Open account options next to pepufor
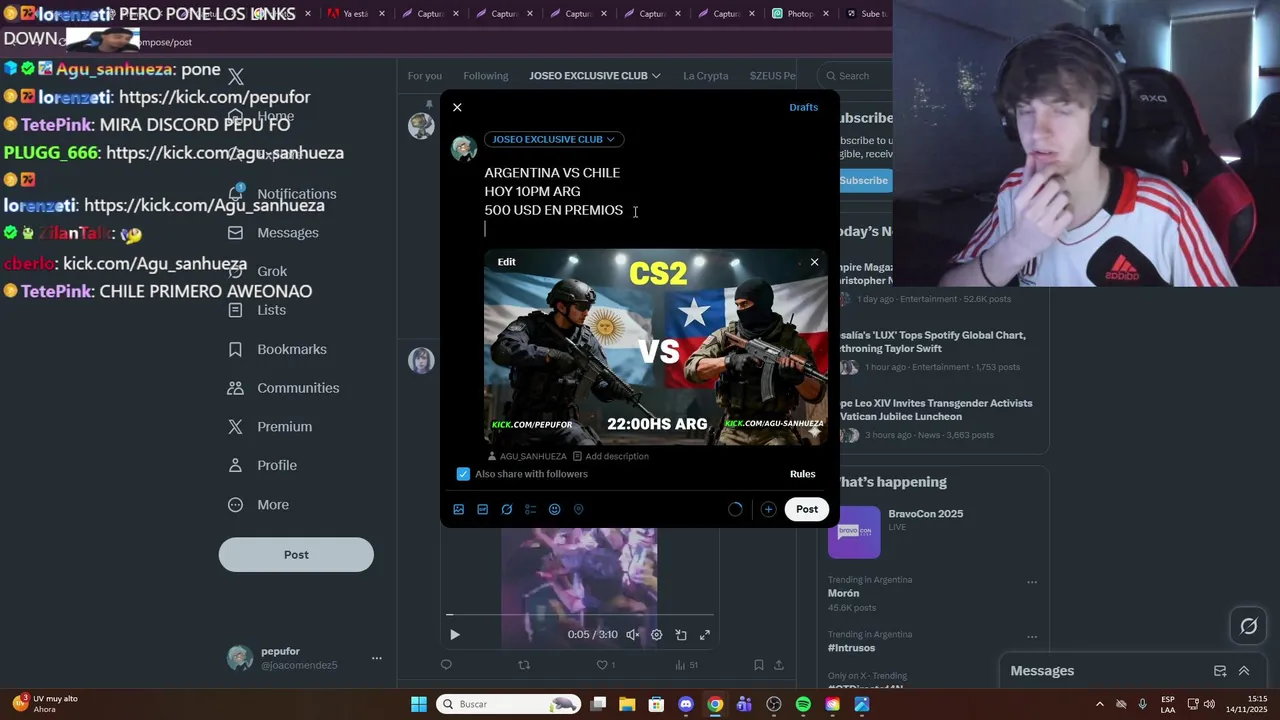Screen dimensions: 1280x720 (x=377, y=658)
